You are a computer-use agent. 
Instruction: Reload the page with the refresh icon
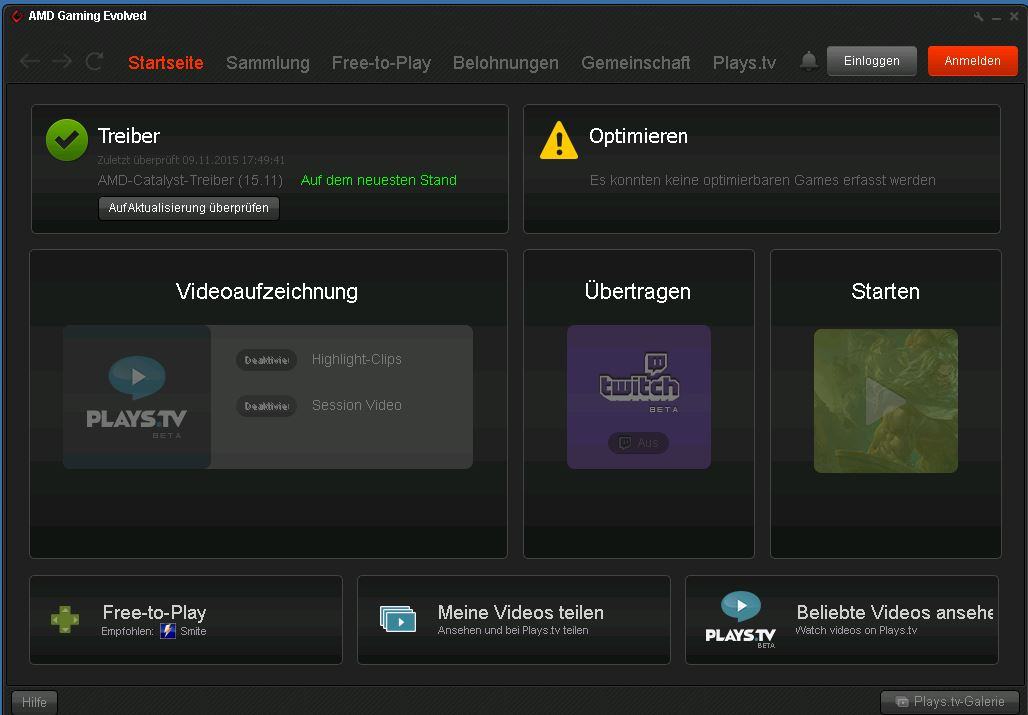(x=94, y=62)
